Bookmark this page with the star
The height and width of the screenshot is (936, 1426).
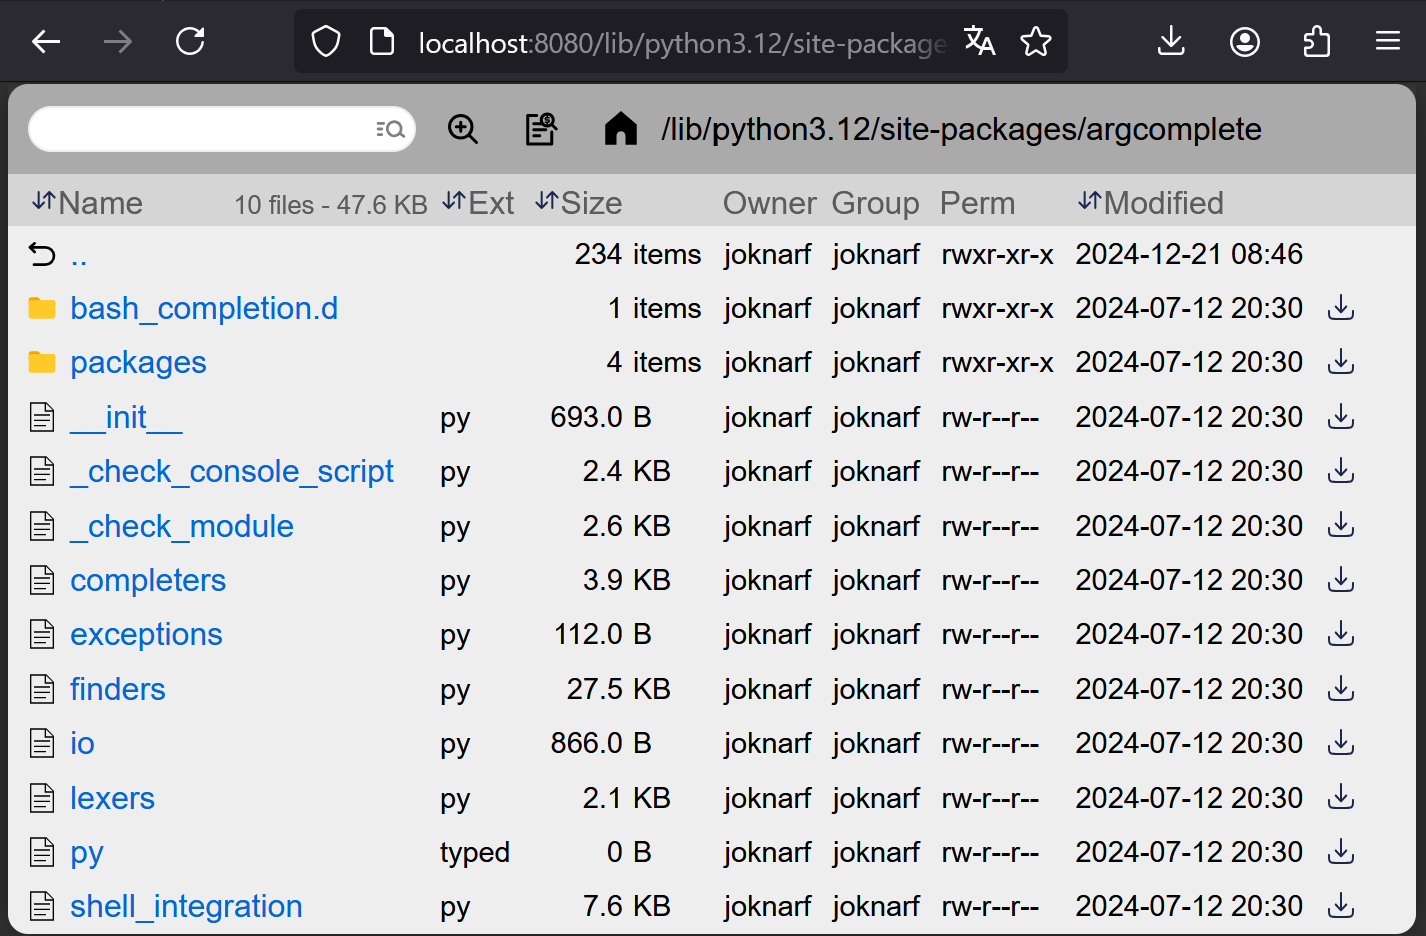[x=1036, y=42]
